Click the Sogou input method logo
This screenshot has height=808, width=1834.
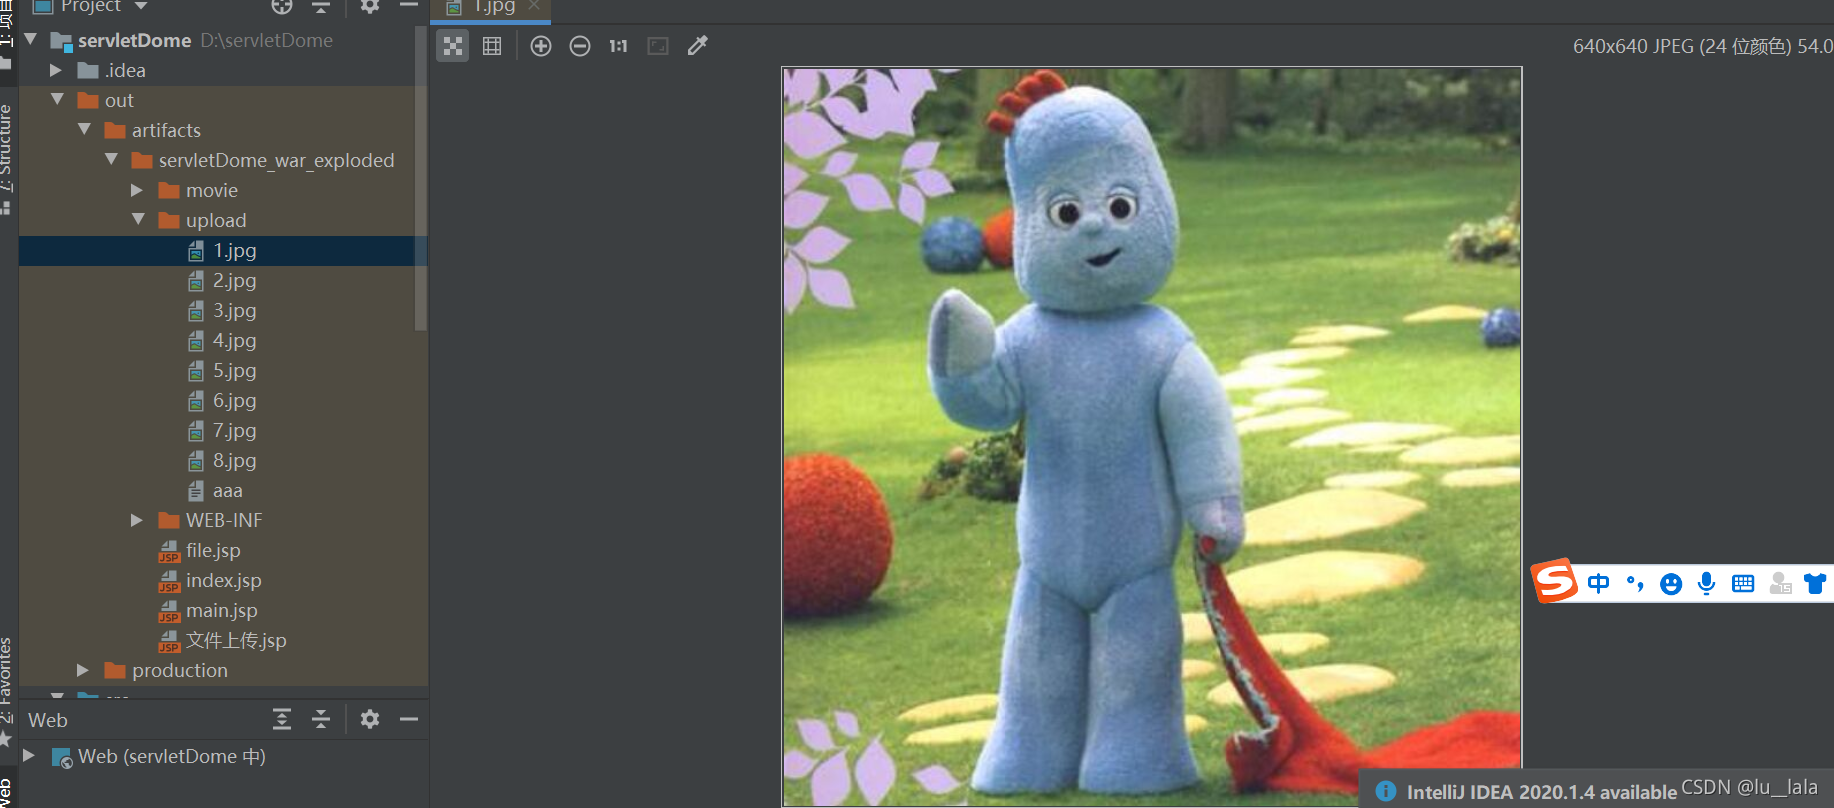pyautogui.click(x=1555, y=581)
